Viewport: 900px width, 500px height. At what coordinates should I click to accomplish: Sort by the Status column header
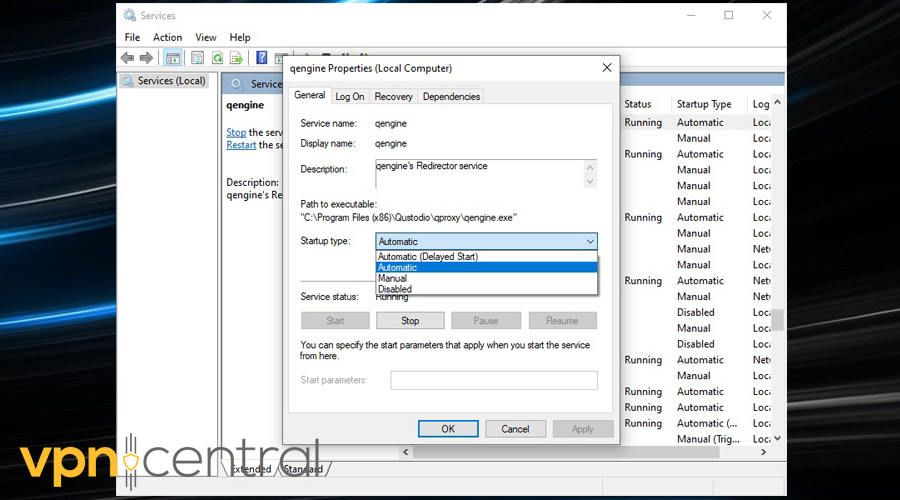pyautogui.click(x=638, y=104)
